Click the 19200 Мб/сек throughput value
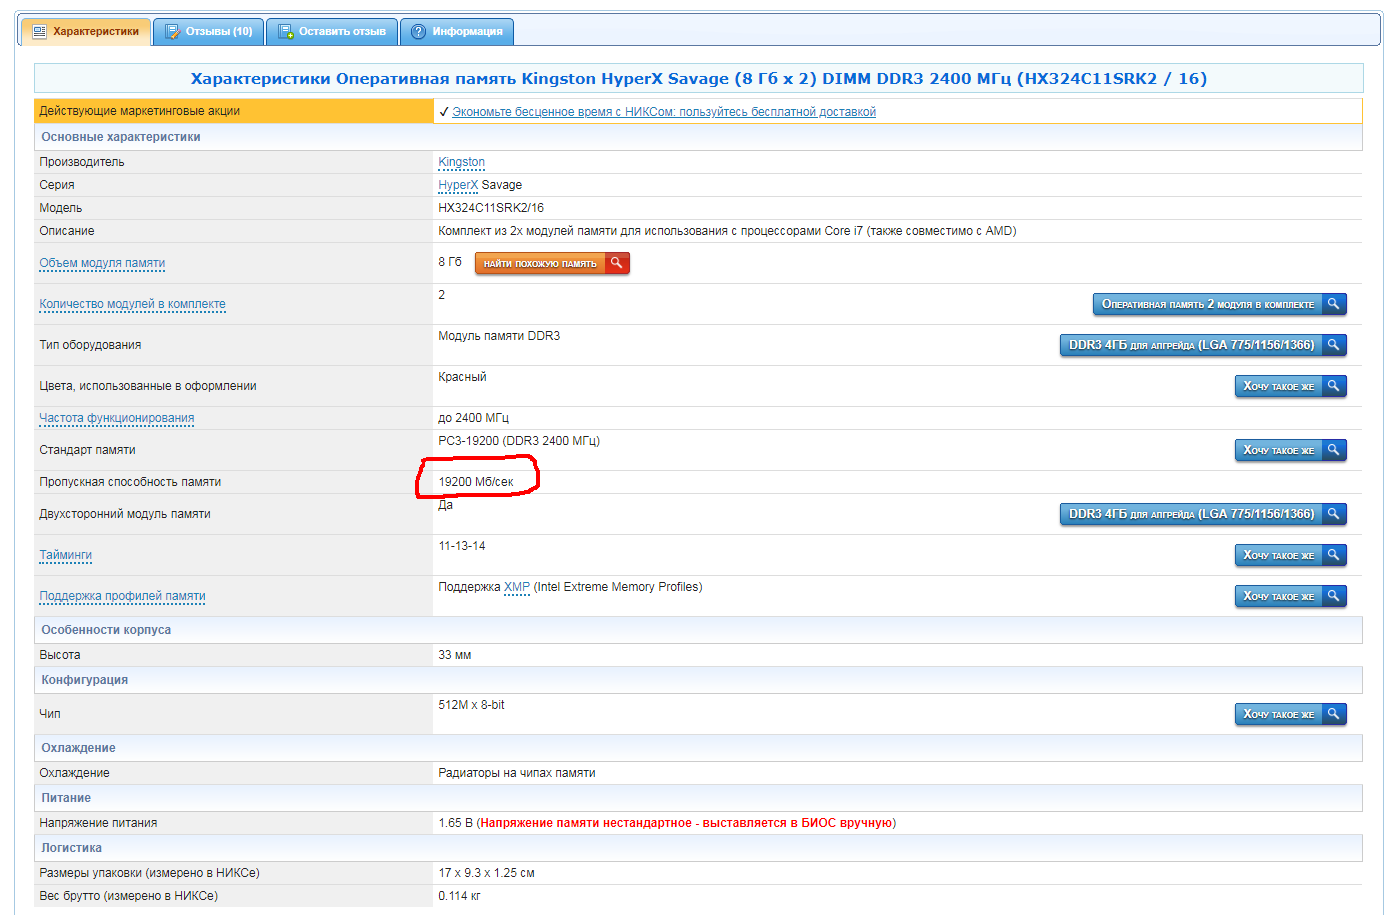This screenshot has width=1390, height=915. [476, 482]
